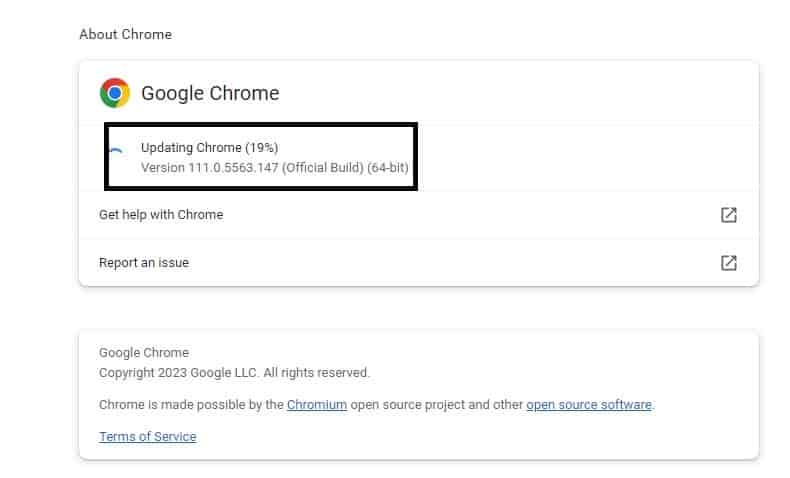
Task: Click the Google Chrome logo icon
Action: (115, 93)
